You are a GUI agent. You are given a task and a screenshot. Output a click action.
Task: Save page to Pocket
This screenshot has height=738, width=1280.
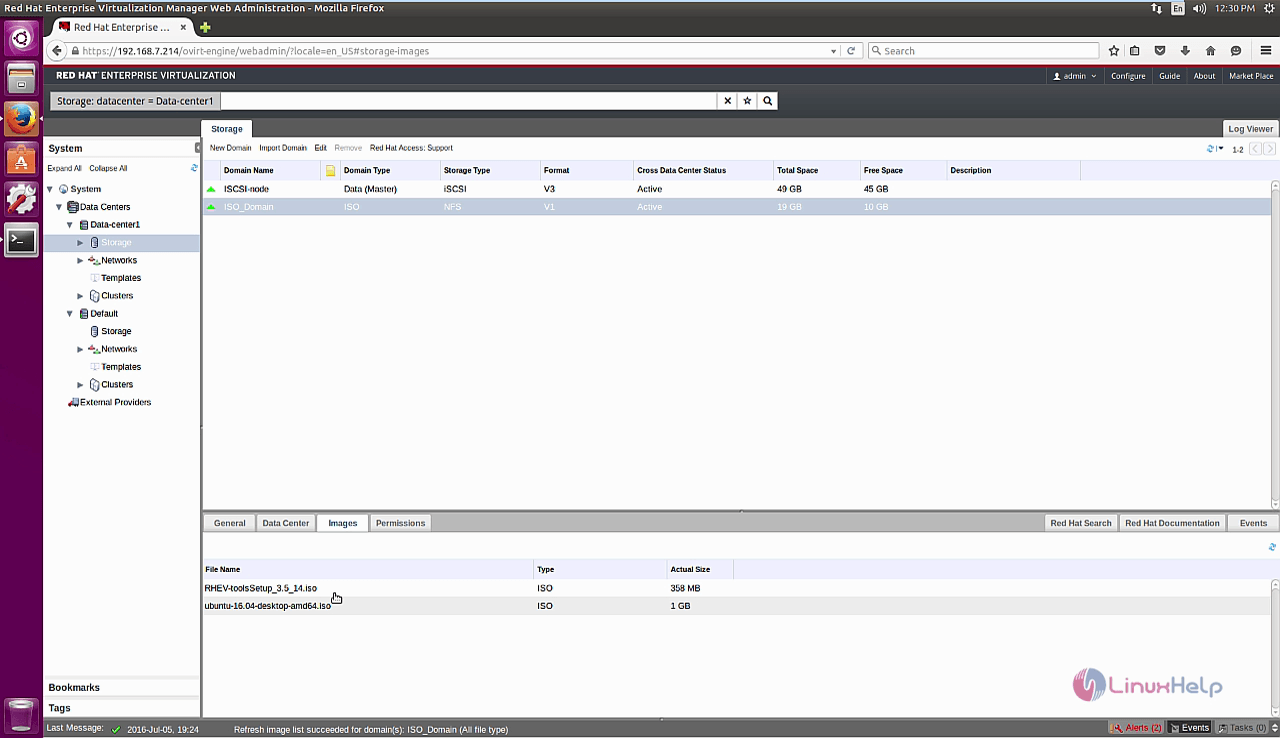click(1160, 51)
